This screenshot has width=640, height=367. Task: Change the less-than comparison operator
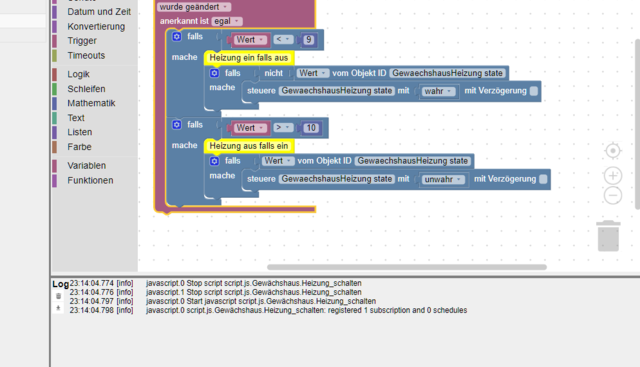[283, 39]
